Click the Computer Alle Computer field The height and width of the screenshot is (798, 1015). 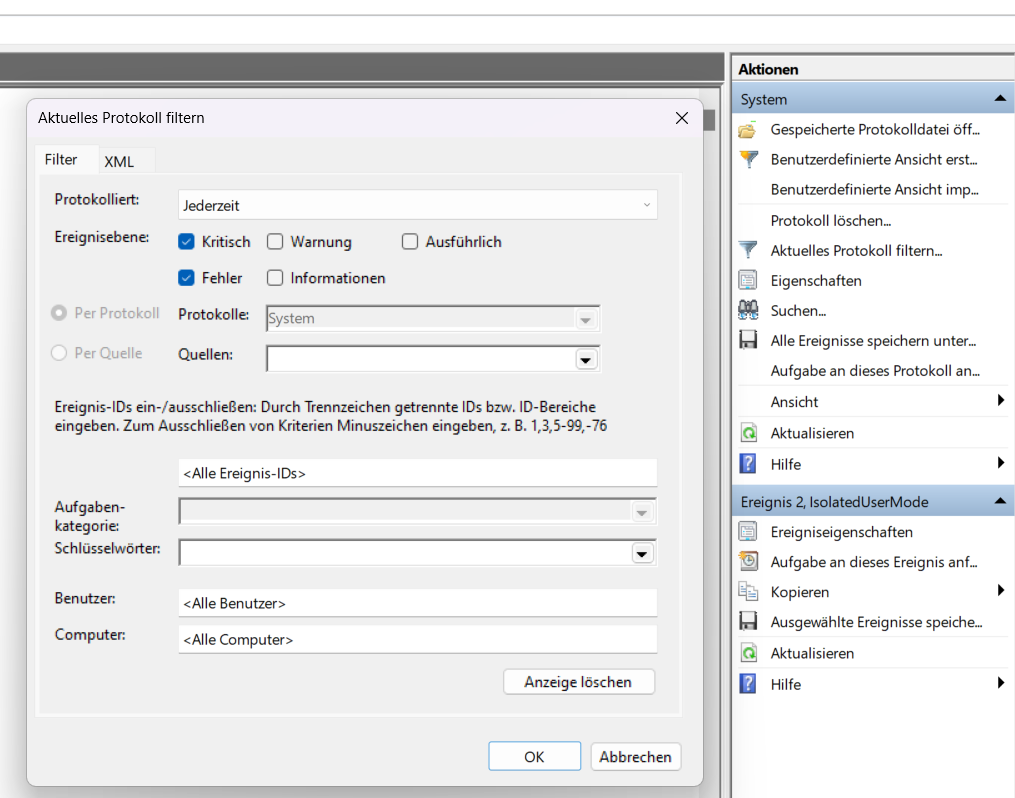[x=418, y=639]
